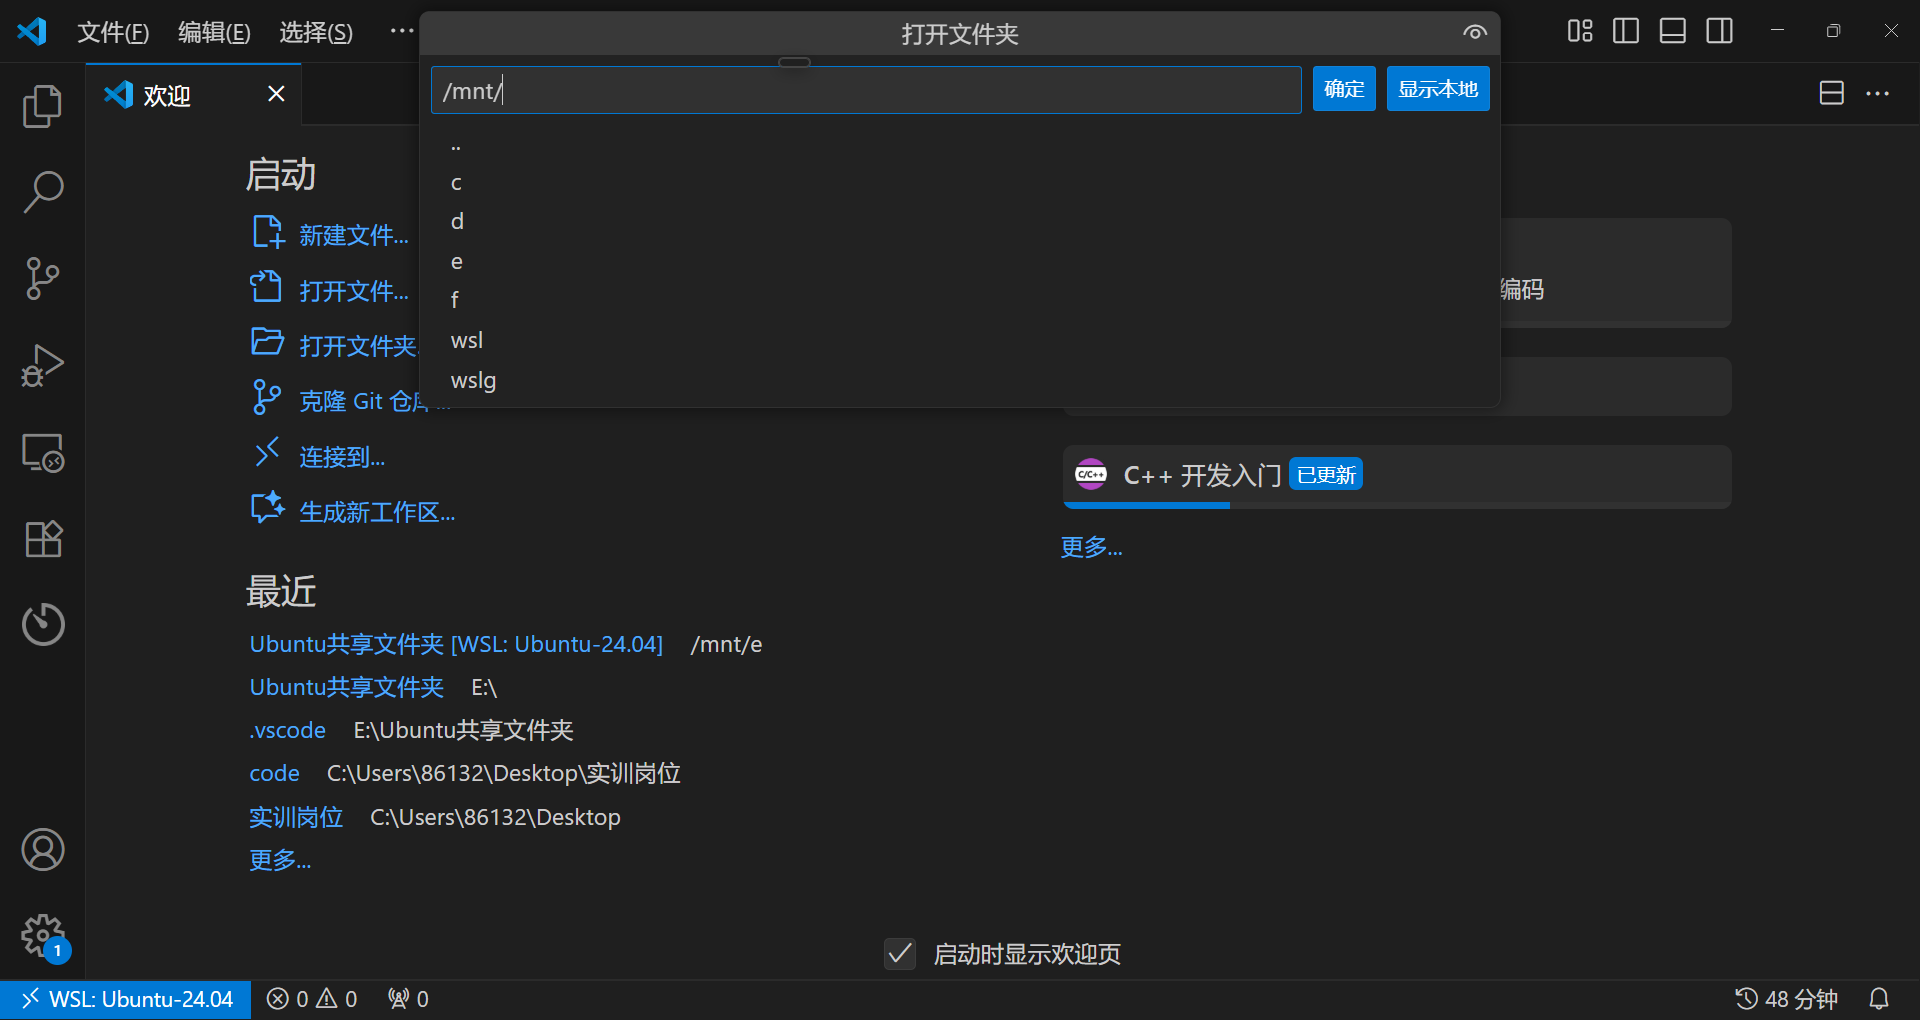Click the C++ walkthrough progress bar
Viewport: 1920px width, 1020px height.
coord(1397,505)
